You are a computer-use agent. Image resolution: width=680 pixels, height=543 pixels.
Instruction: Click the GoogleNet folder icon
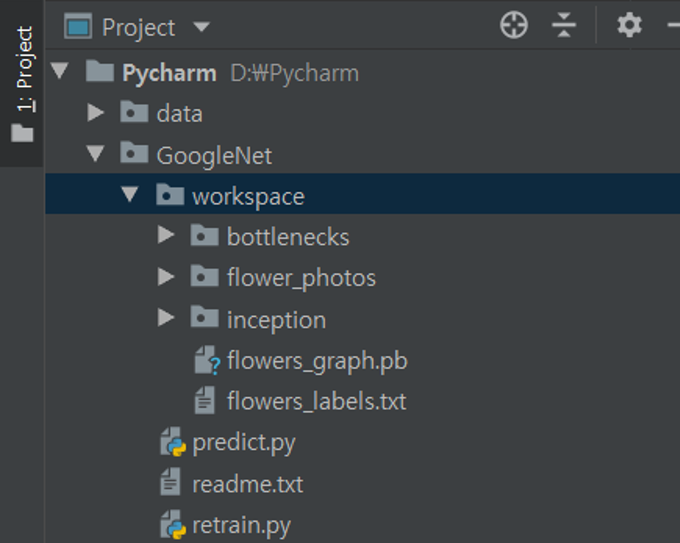tap(134, 152)
